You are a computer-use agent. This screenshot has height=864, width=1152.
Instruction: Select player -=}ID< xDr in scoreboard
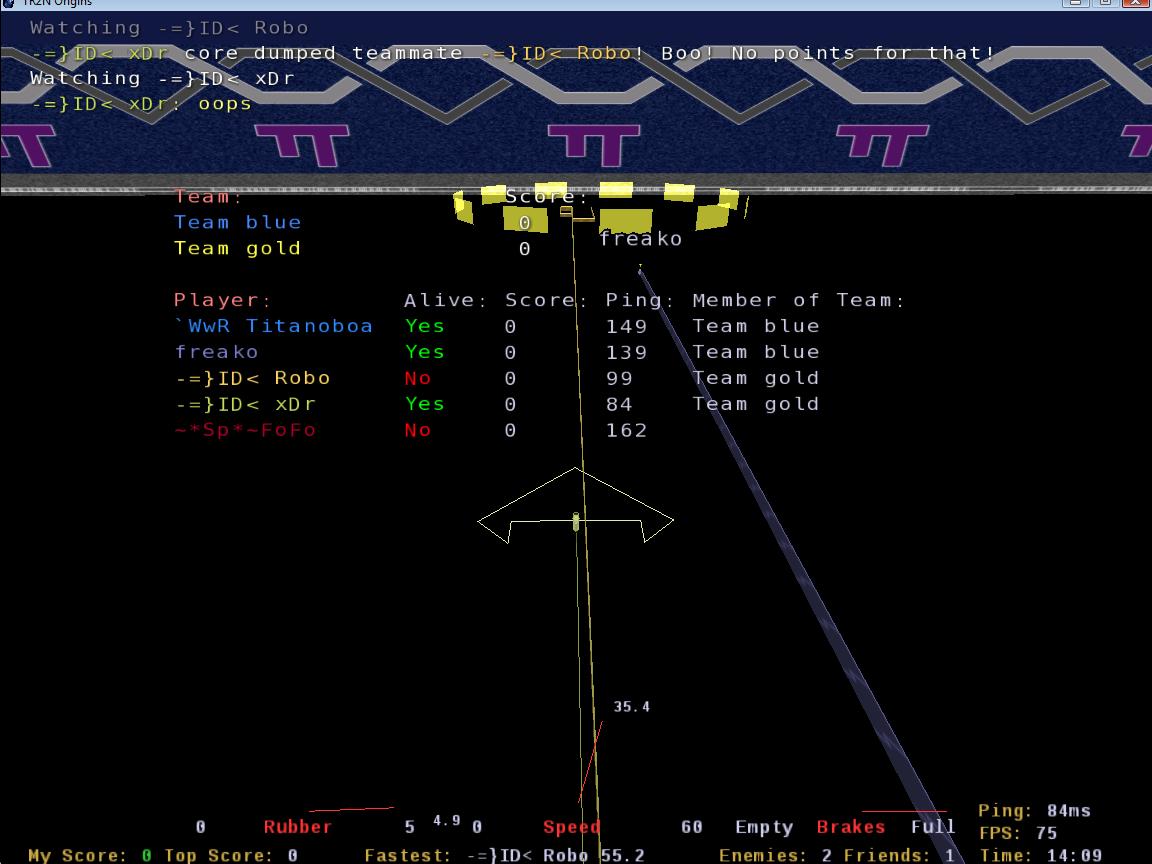point(246,404)
